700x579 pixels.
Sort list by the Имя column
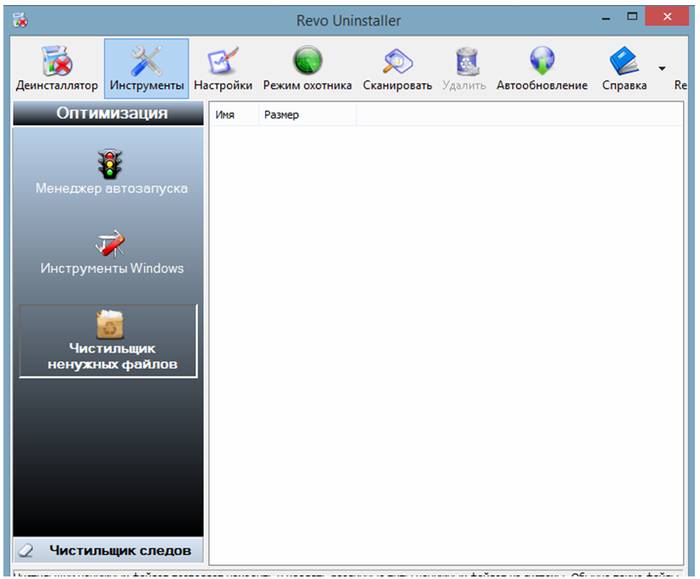tap(233, 116)
